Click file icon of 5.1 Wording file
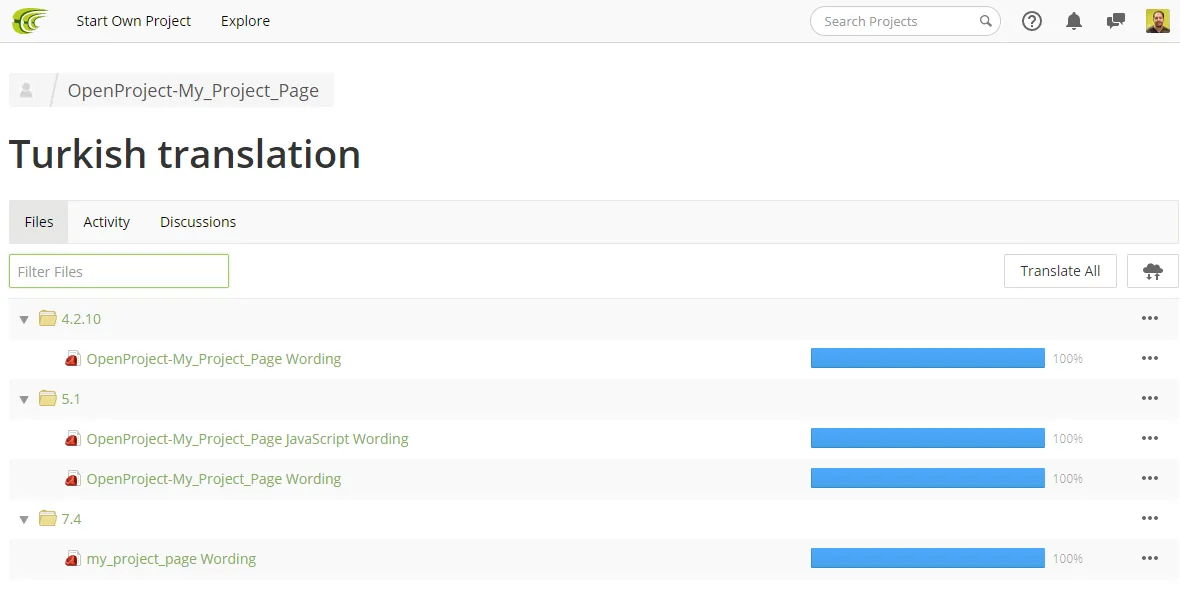Screen dimensions: 1180x594 click(x=72, y=478)
